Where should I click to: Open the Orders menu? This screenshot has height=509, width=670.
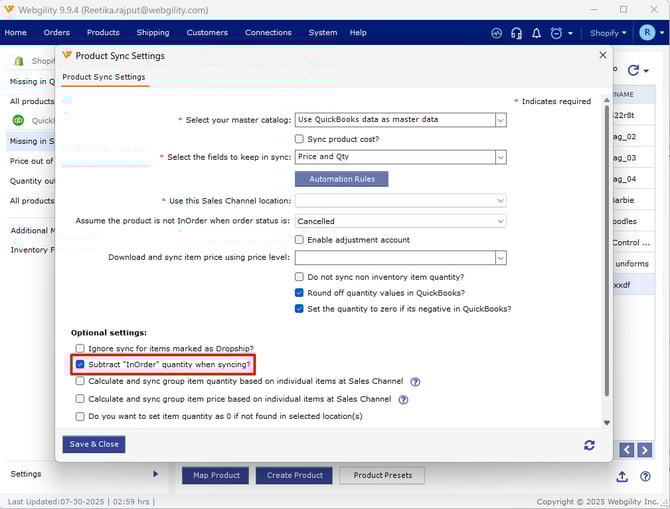click(56, 32)
